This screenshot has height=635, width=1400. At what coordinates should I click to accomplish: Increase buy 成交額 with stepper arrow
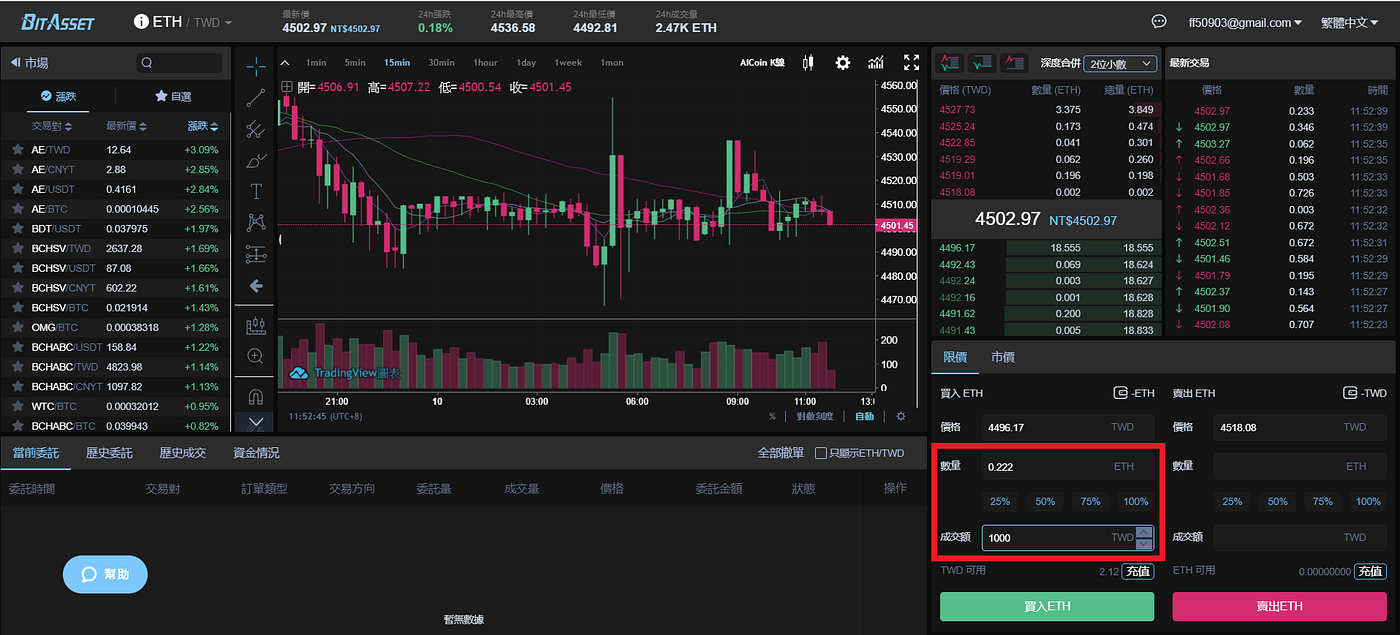(x=1145, y=532)
